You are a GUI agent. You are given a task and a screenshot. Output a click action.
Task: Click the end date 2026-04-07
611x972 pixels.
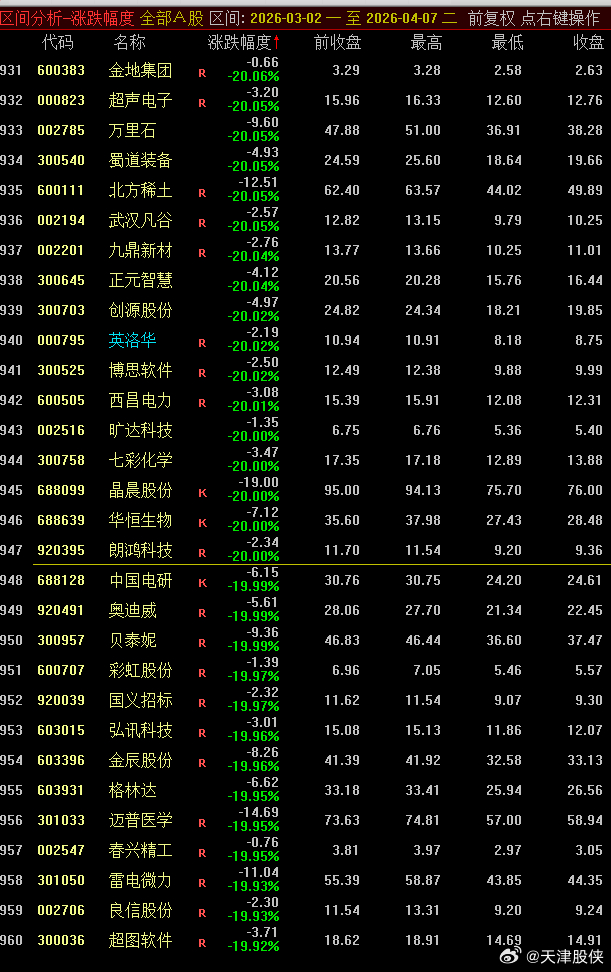[x=402, y=18]
